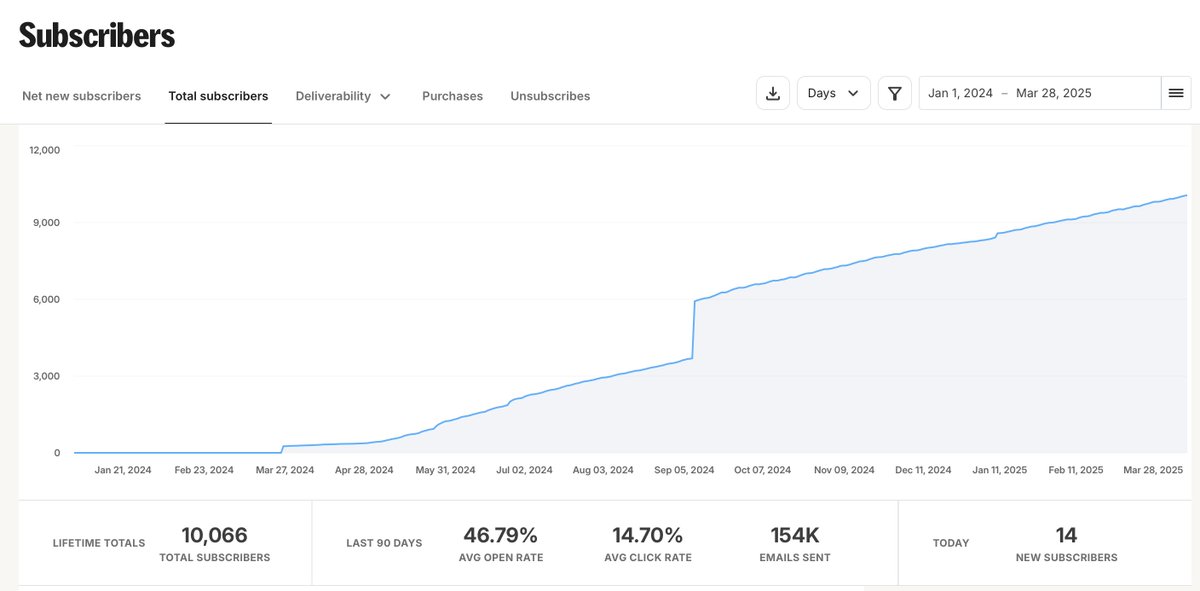This screenshot has height=591, width=1200.
Task: Expand the Deliverability dropdown tab
Action: (343, 96)
